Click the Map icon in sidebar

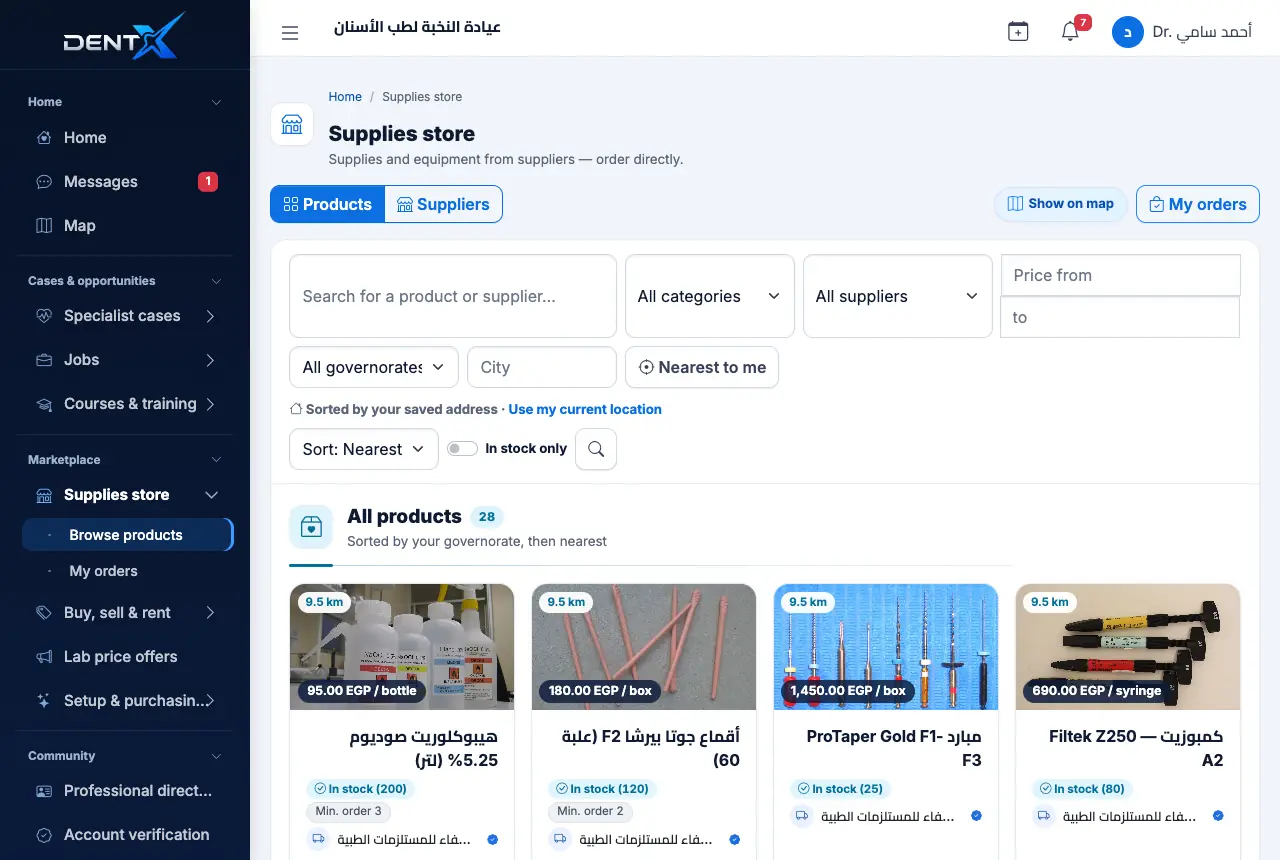click(44, 226)
